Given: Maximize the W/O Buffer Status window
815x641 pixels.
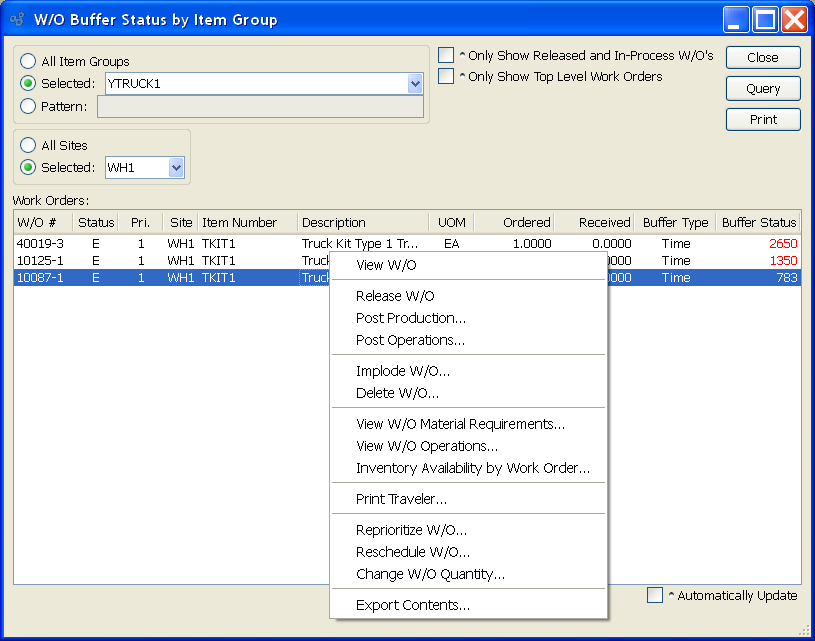Looking at the screenshot, I should (x=766, y=19).
